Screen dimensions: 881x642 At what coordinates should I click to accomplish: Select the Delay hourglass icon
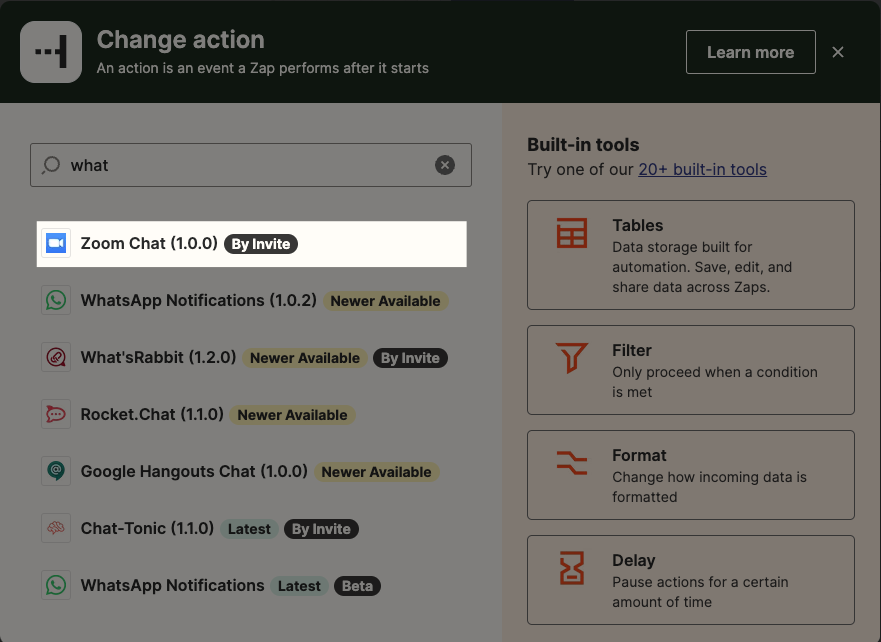click(571, 568)
